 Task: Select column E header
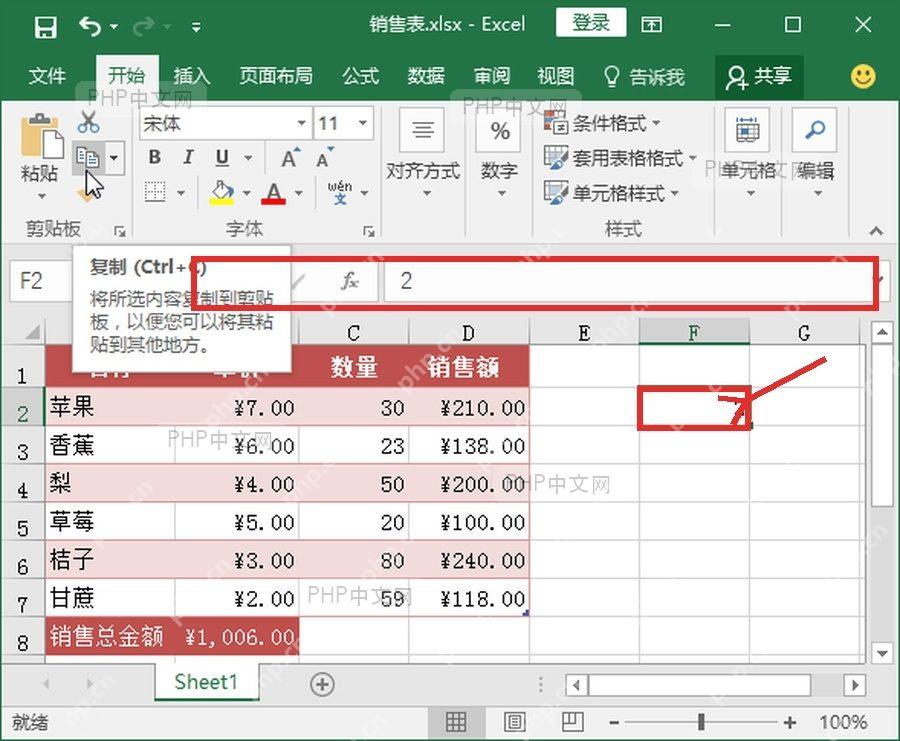[x=584, y=332]
